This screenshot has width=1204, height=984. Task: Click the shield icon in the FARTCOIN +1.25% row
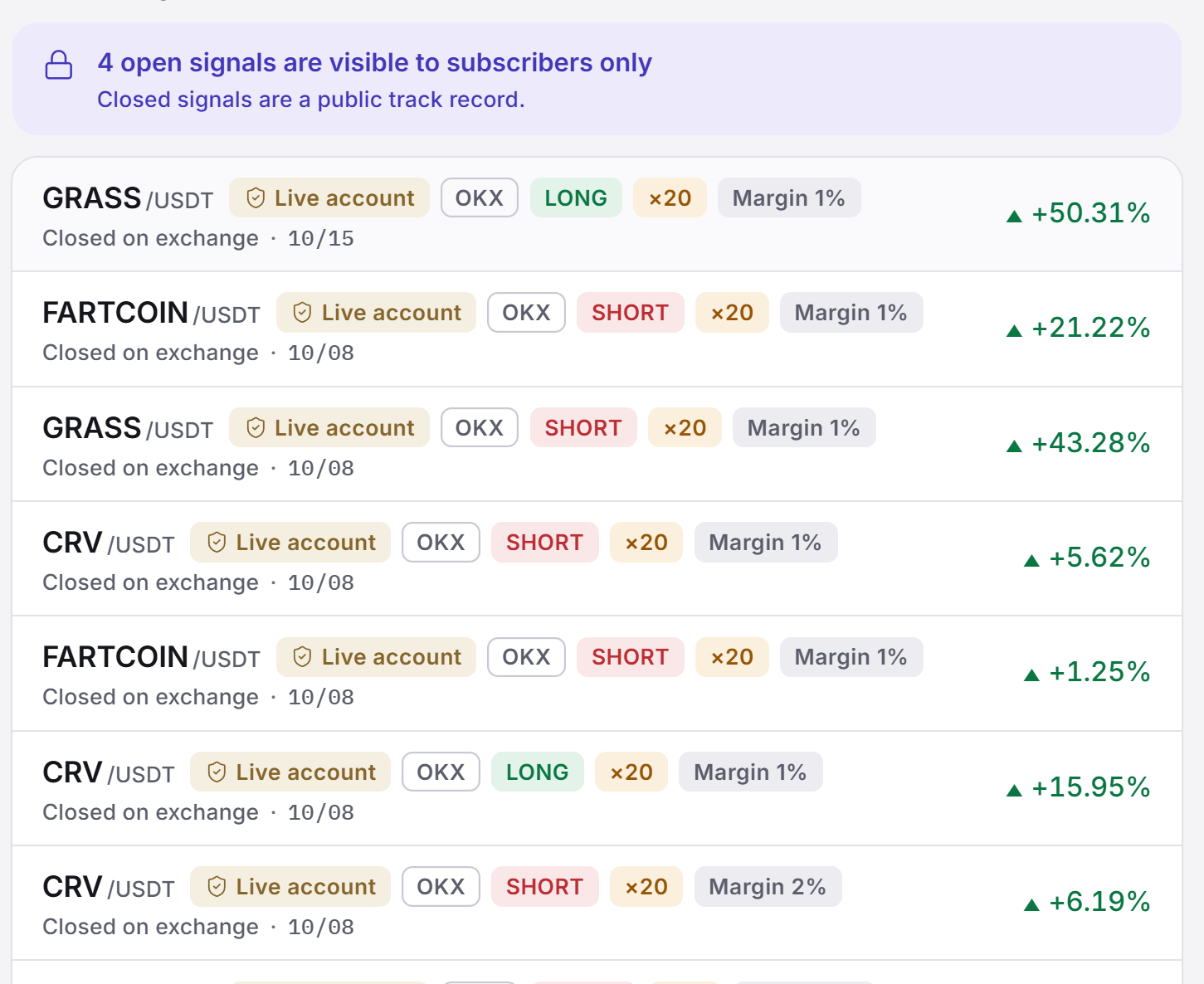coord(303,657)
